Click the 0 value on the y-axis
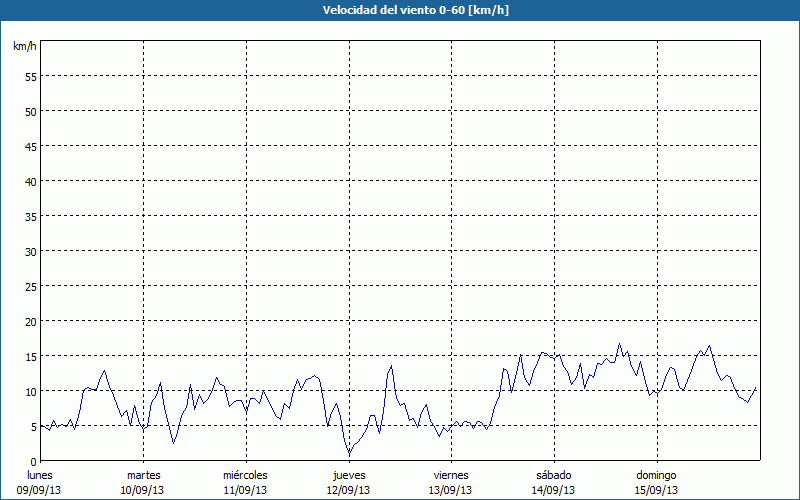Screen dimensions: 800x500 (x=33, y=461)
